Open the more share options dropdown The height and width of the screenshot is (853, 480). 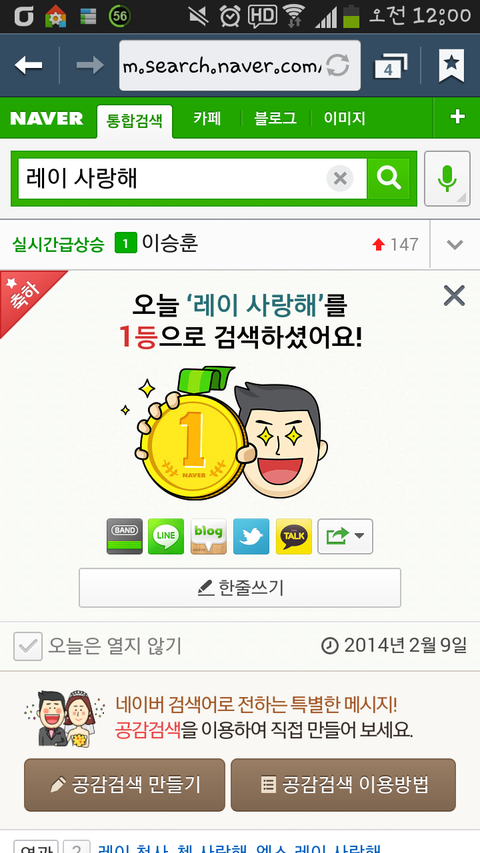pyautogui.click(x=345, y=536)
